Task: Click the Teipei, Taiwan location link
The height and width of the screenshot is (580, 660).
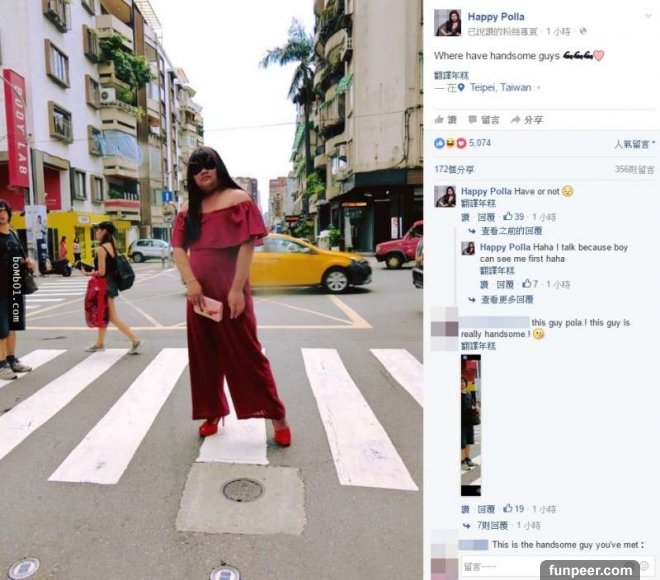Action: coord(500,88)
